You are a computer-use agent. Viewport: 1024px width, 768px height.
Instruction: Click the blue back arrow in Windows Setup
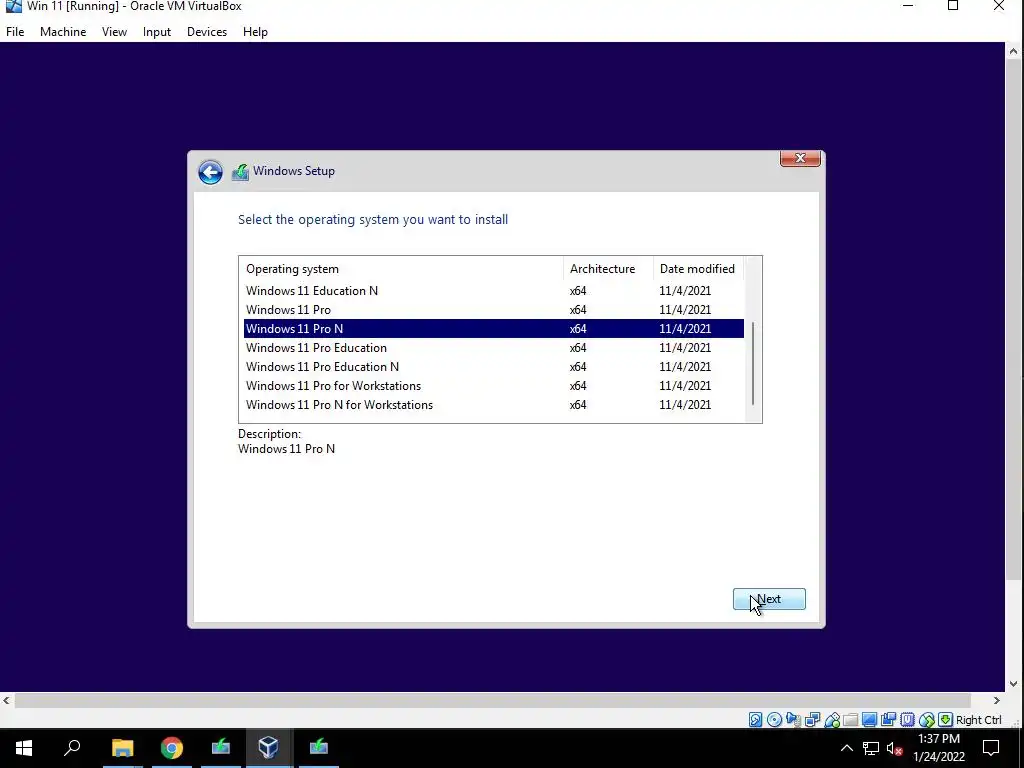(210, 172)
